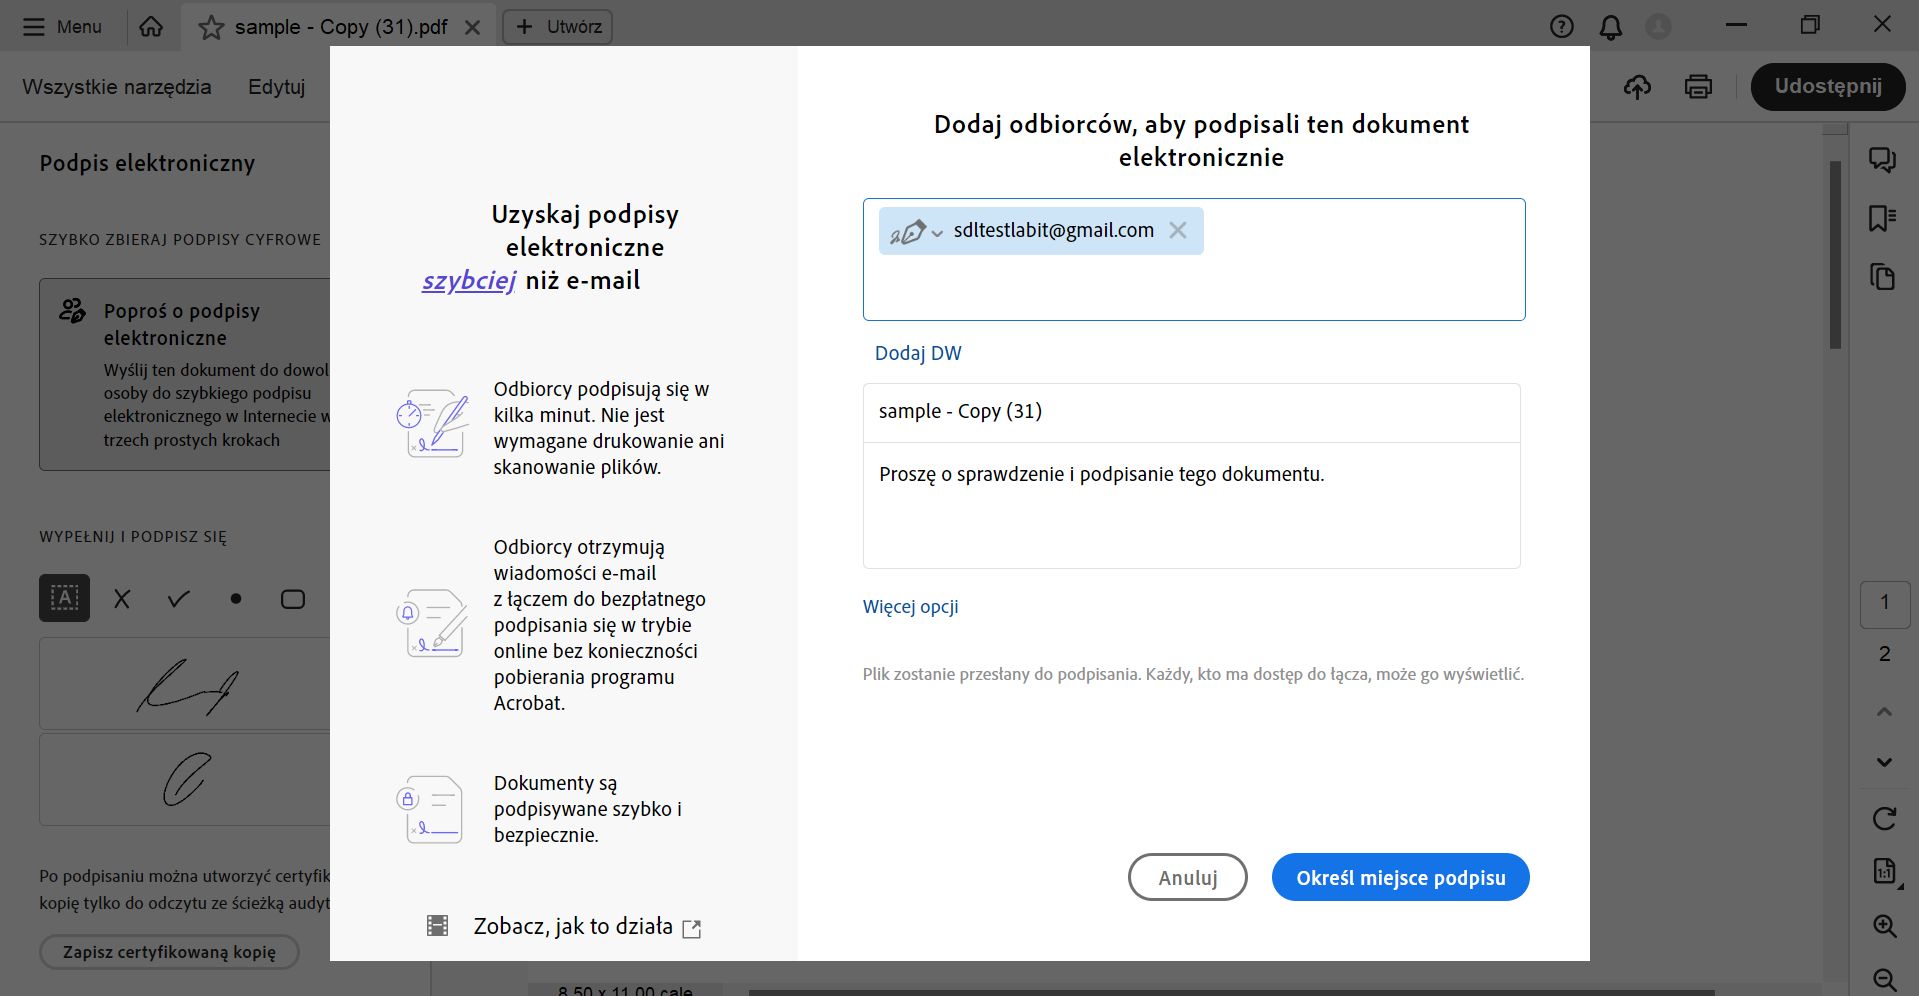Image resolution: width=1919 pixels, height=996 pixels.
Task: Click the print icon
Action: tap(1698, 87)
